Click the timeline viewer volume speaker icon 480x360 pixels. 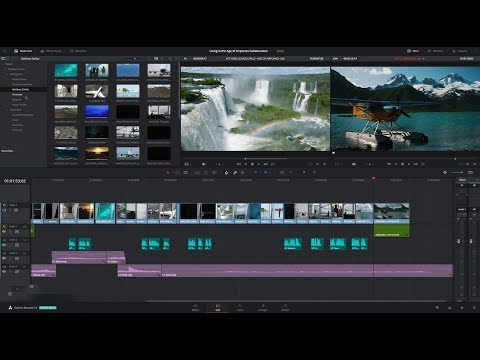click(x=354, y=164)
